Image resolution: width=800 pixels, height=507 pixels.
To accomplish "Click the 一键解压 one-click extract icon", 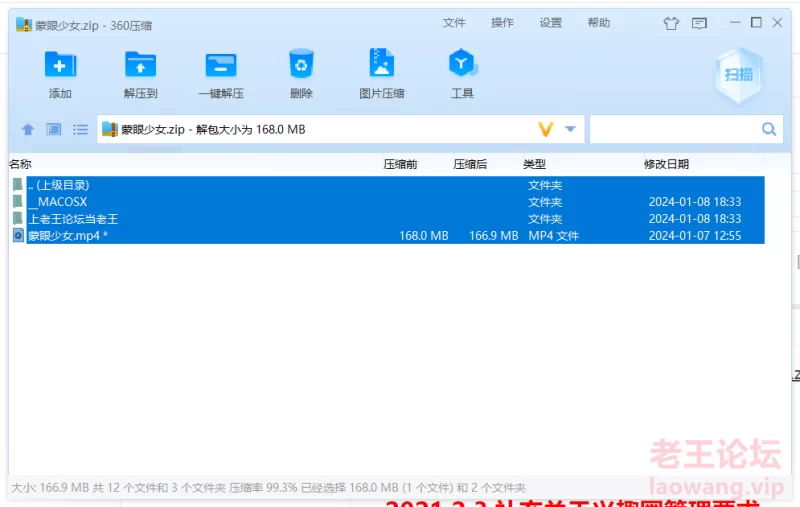I will coord(221,65).
